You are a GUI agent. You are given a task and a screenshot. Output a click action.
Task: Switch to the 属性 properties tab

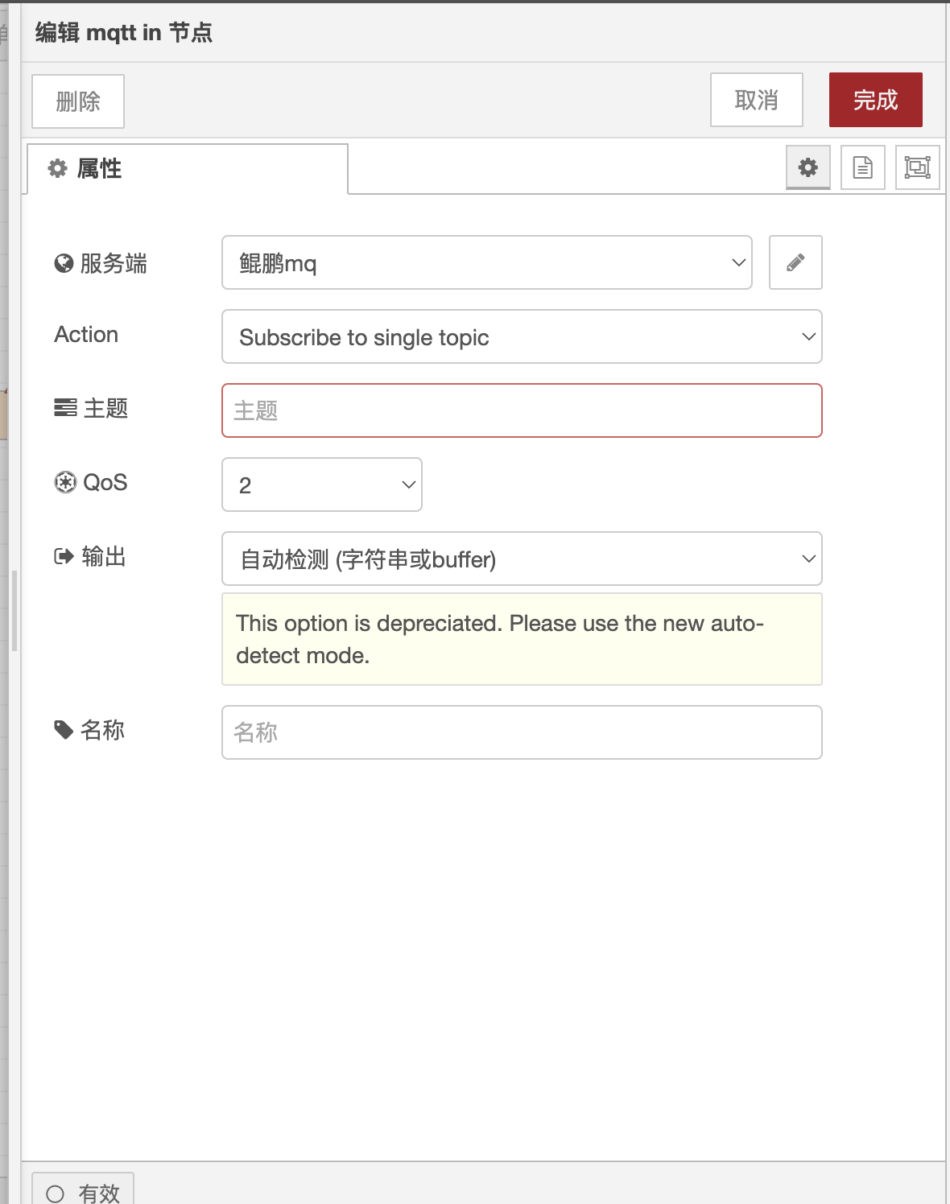pos(186,169)
